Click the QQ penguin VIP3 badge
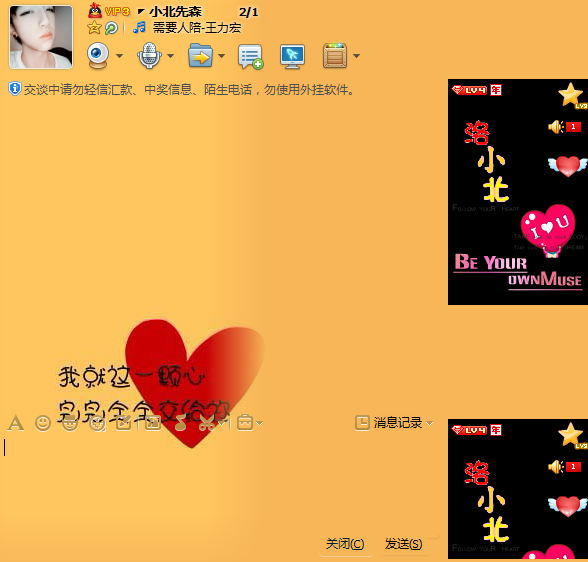Viewport: 588px width, 562px height. (x=109, y=11)
